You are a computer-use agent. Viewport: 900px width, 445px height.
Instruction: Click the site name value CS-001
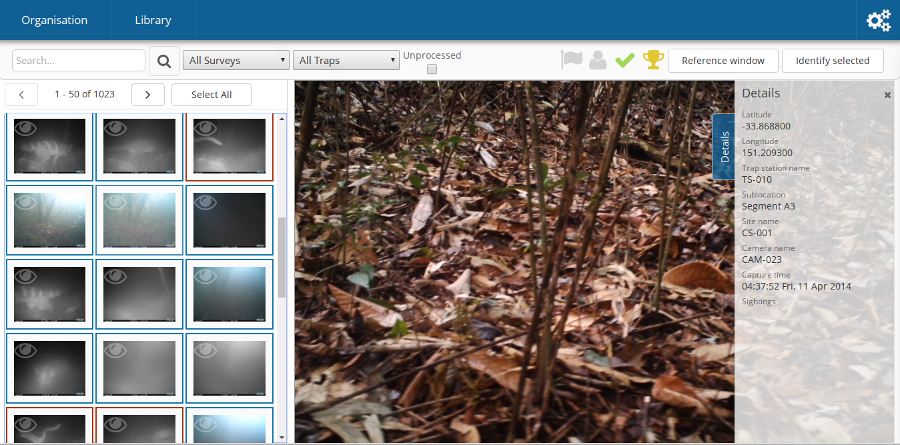(x=757, y=233)
